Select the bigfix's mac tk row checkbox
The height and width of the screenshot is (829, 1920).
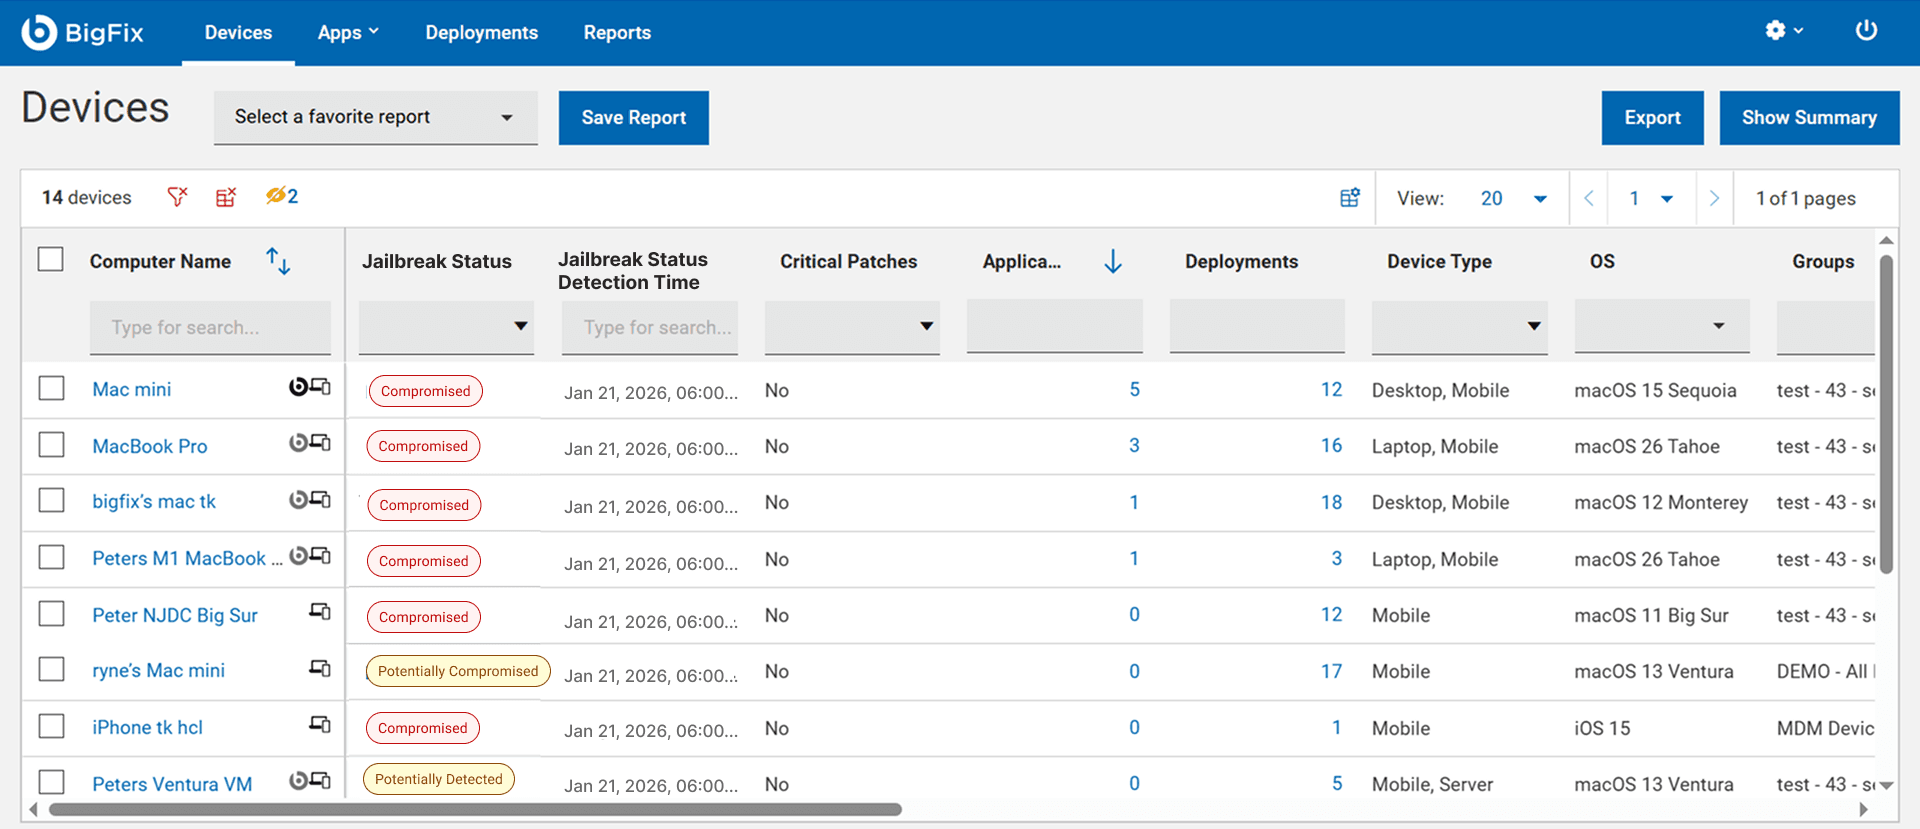[51, 500]
